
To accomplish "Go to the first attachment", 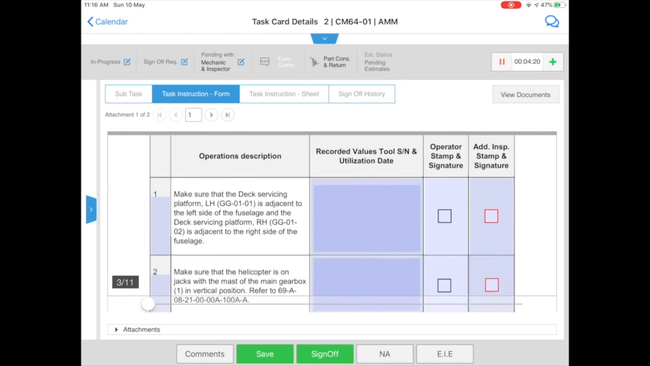I will click(160, 115).
